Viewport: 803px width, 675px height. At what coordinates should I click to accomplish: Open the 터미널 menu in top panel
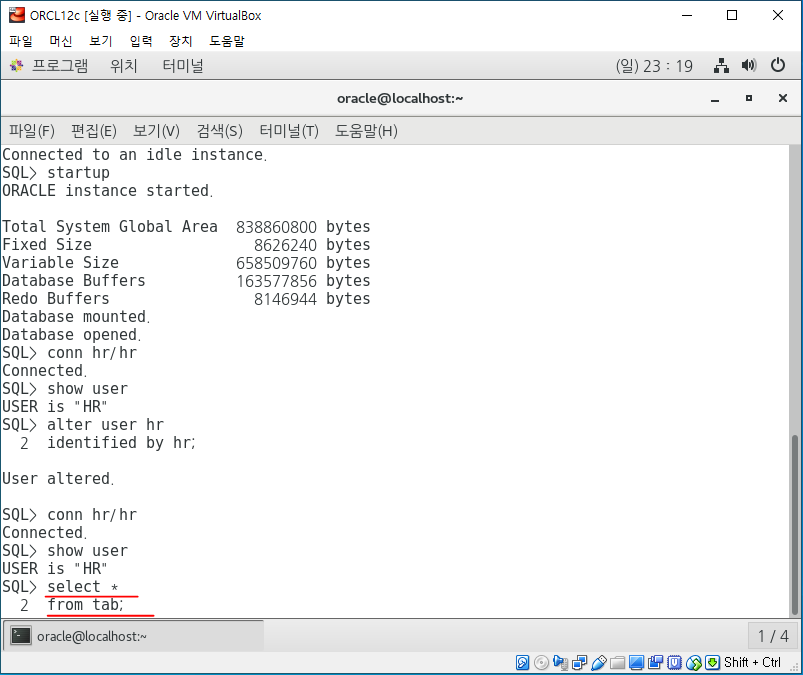click(x=183, y=66)
